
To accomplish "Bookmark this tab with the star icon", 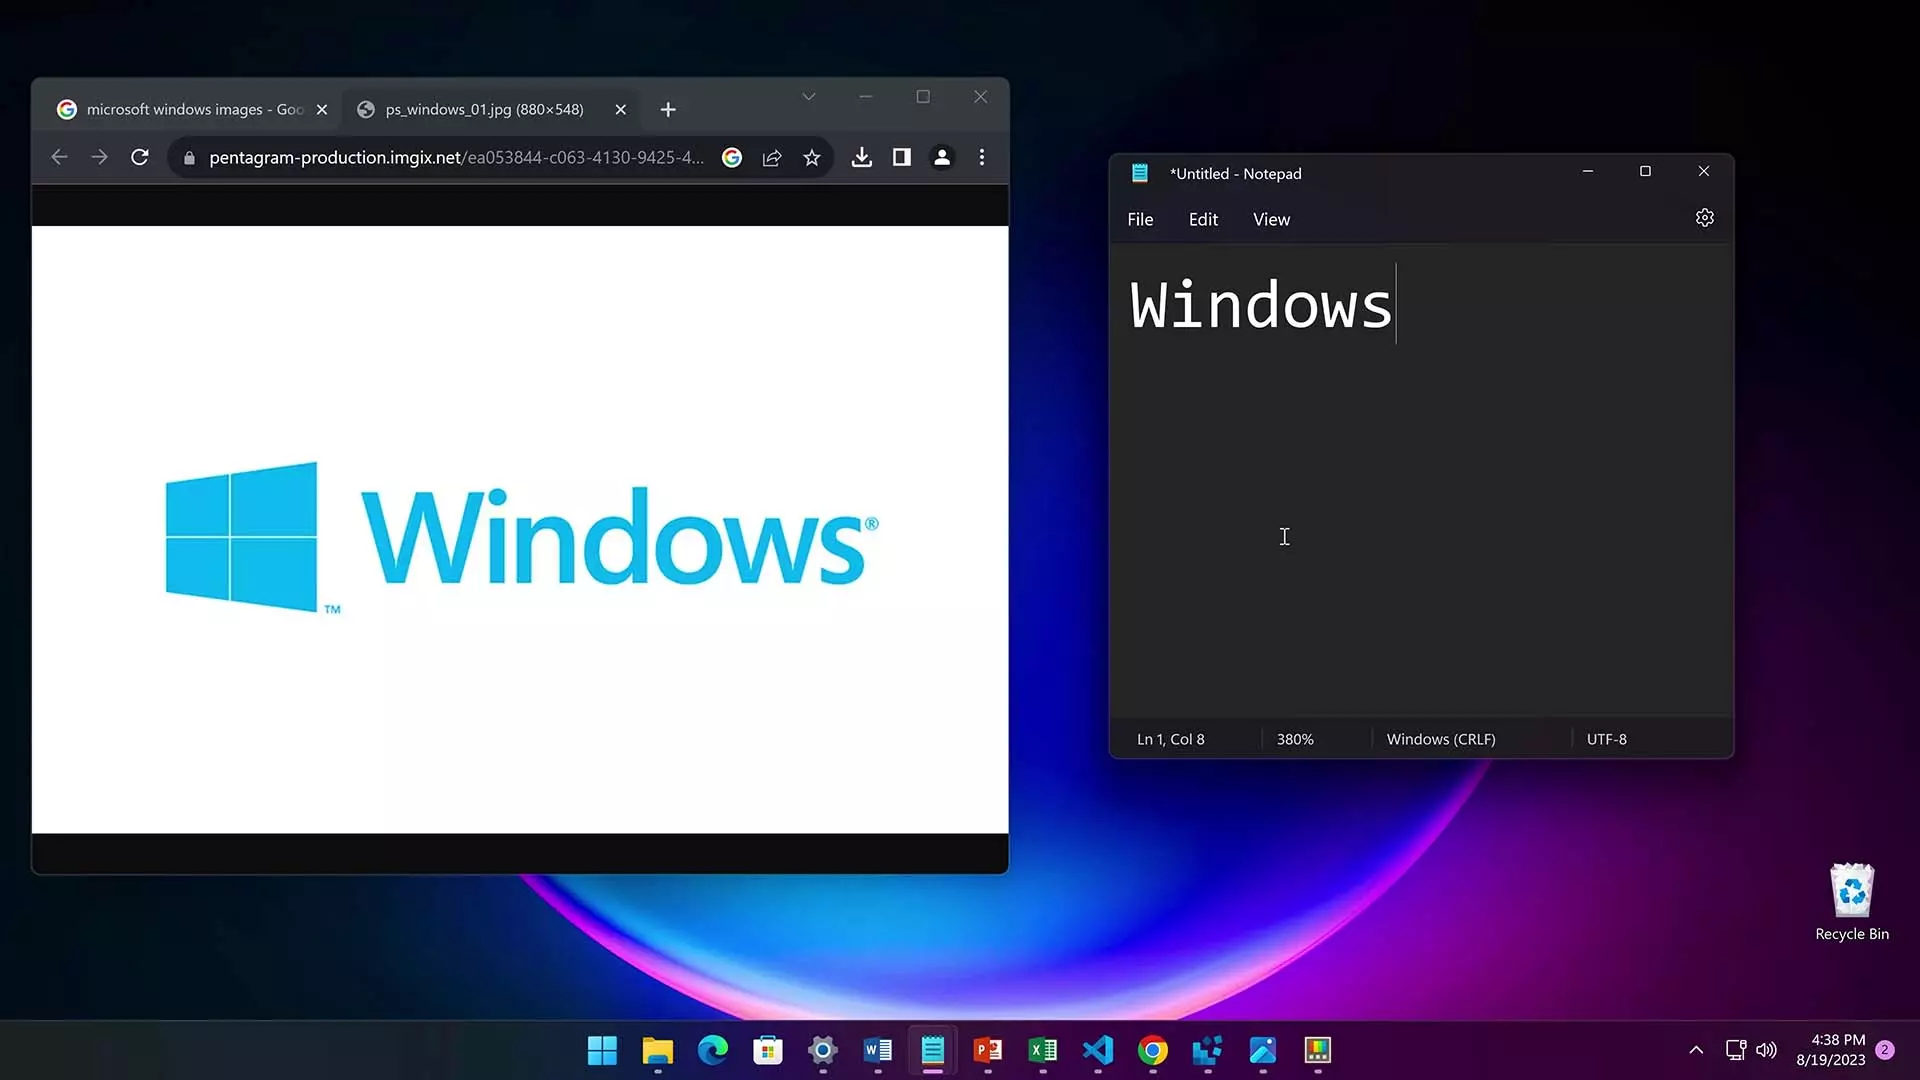I will pos(812,157).
